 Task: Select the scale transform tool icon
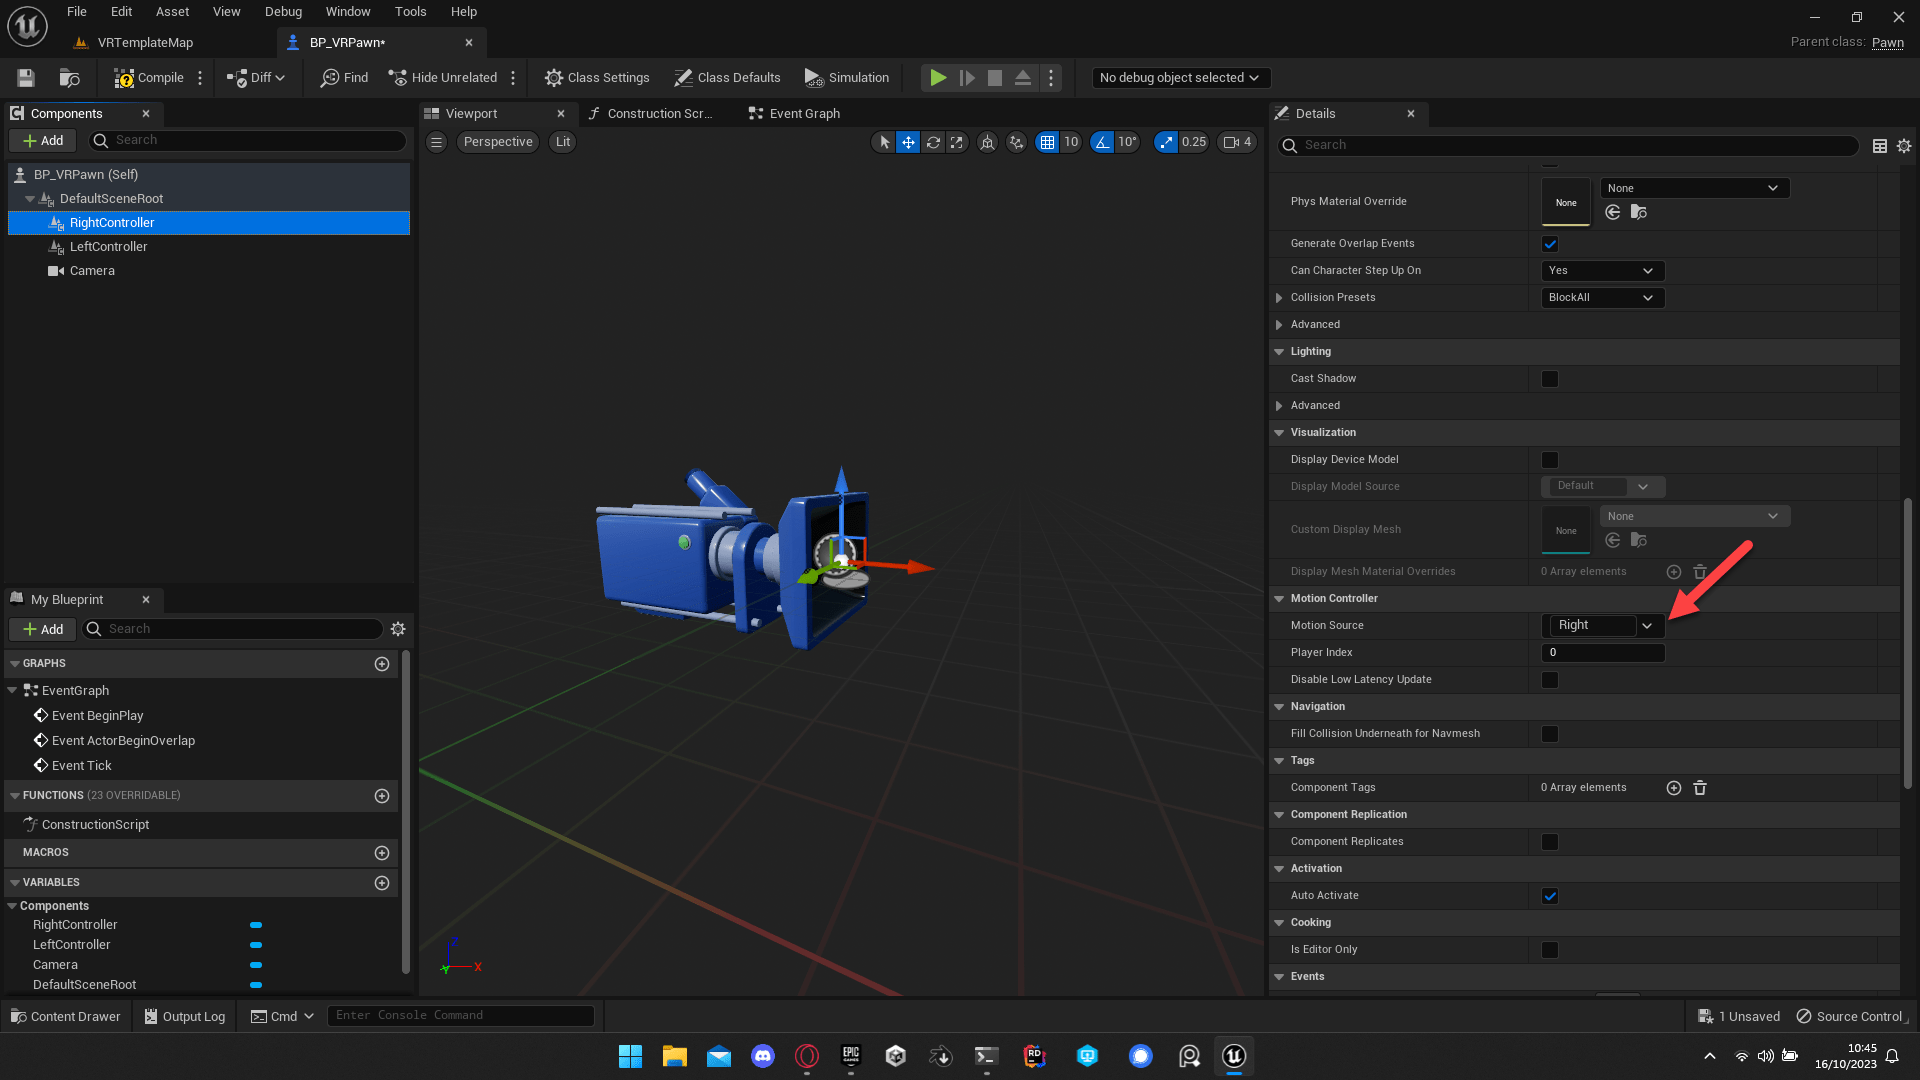tap(957, 142)
